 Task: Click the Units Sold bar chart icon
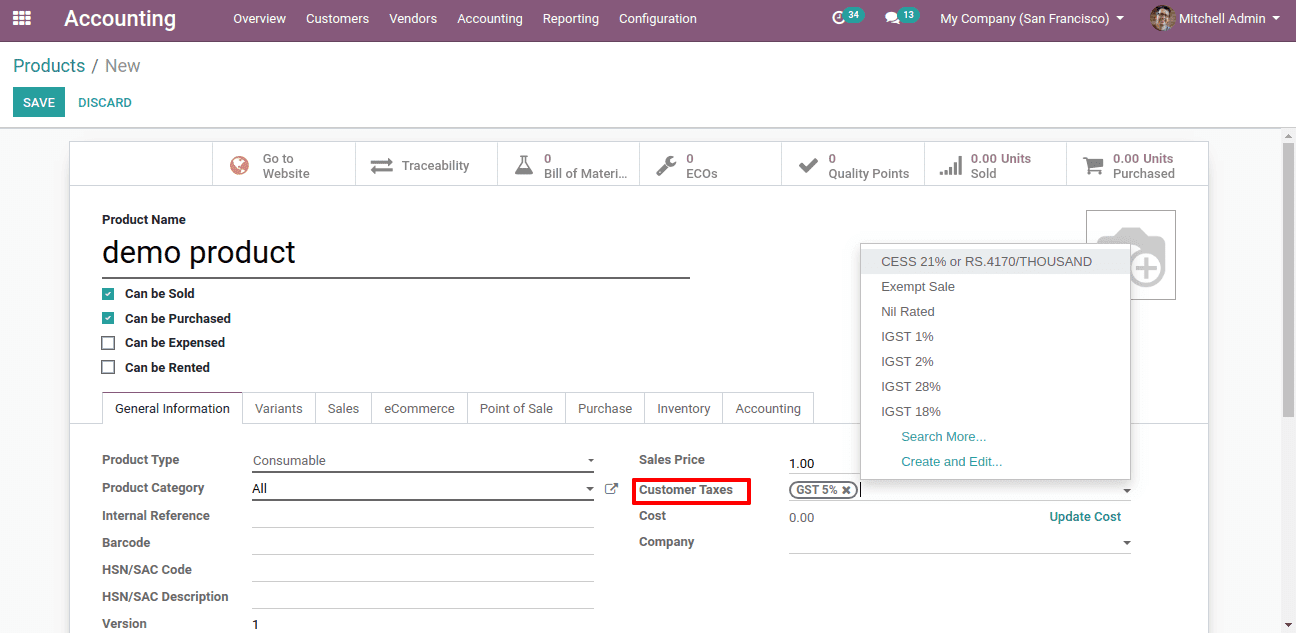[950, 166]
